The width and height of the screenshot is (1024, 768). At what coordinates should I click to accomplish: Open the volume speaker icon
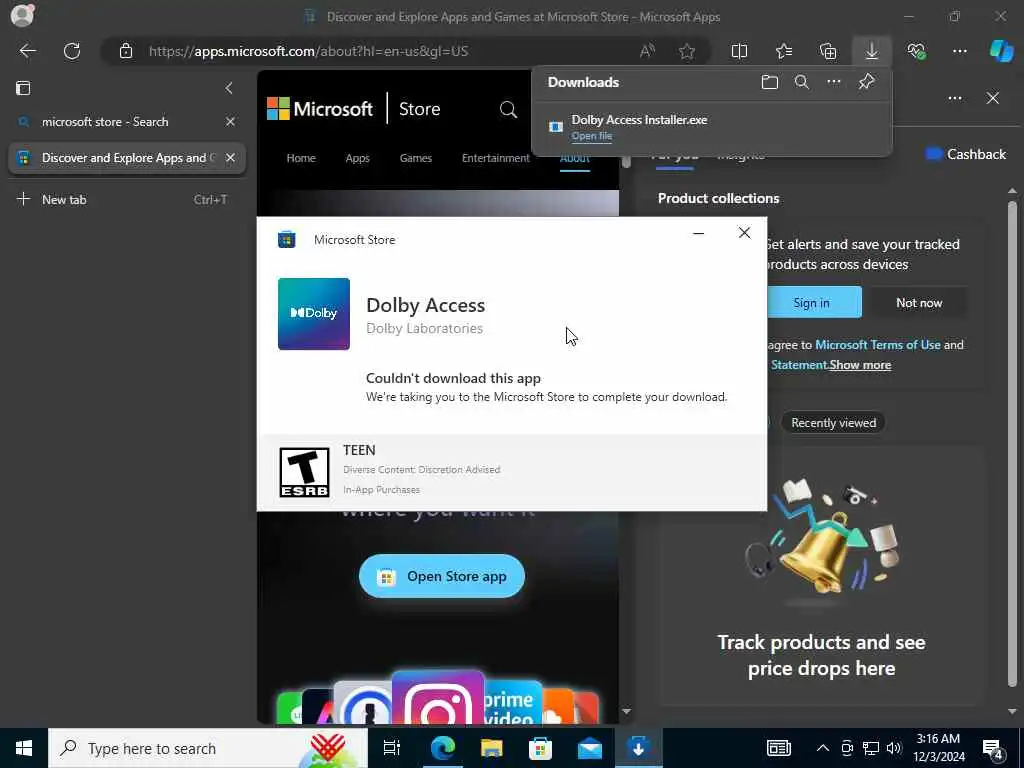click(894, 748)
